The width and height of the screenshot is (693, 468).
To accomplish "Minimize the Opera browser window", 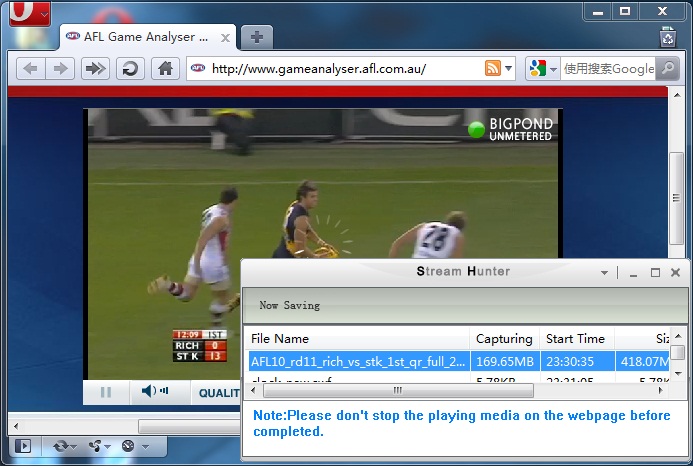I will (x=598, y=11).
